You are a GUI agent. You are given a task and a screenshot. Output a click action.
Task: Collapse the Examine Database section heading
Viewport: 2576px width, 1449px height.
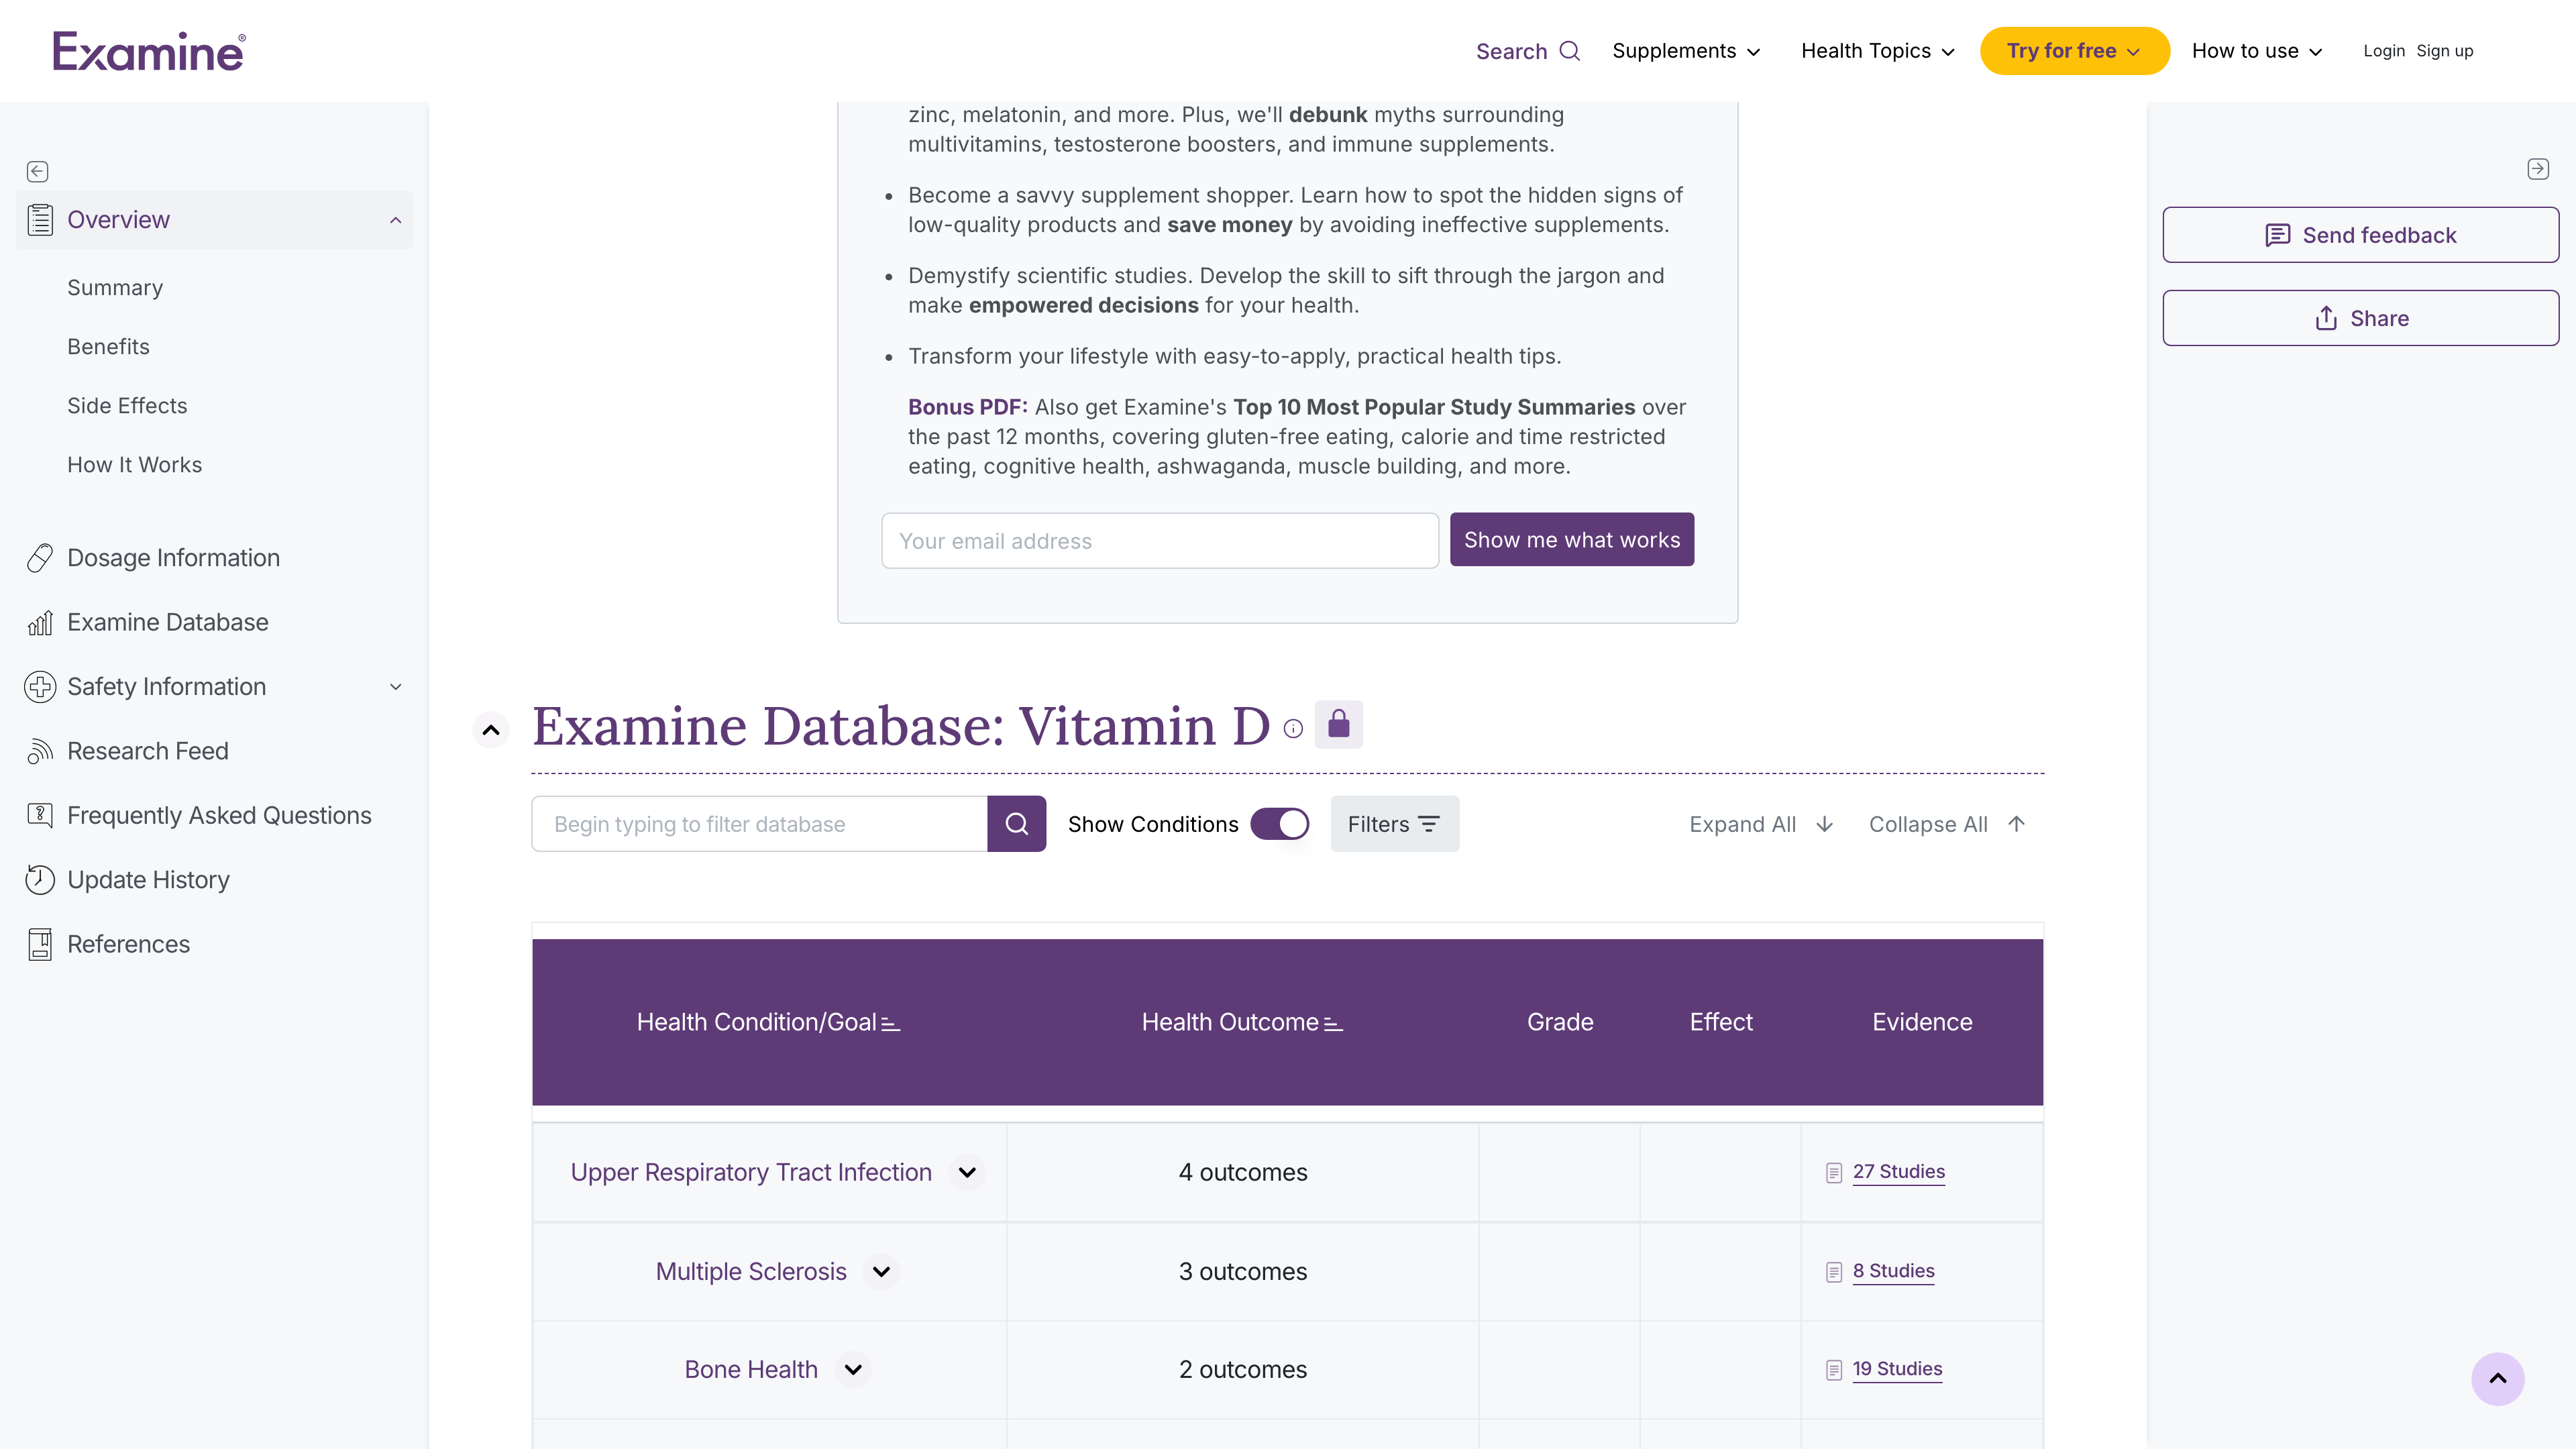[491, 730]
